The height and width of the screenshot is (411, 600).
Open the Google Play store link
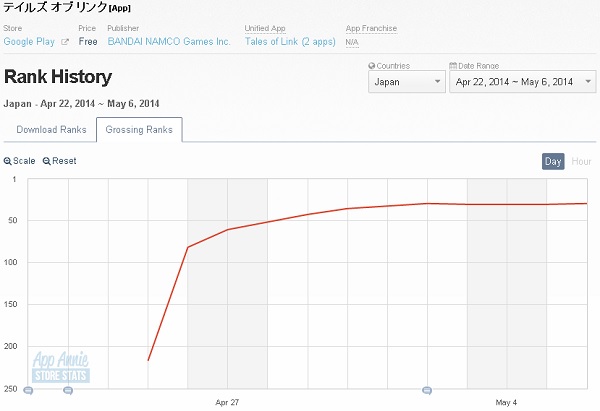(x=30, y=42)
